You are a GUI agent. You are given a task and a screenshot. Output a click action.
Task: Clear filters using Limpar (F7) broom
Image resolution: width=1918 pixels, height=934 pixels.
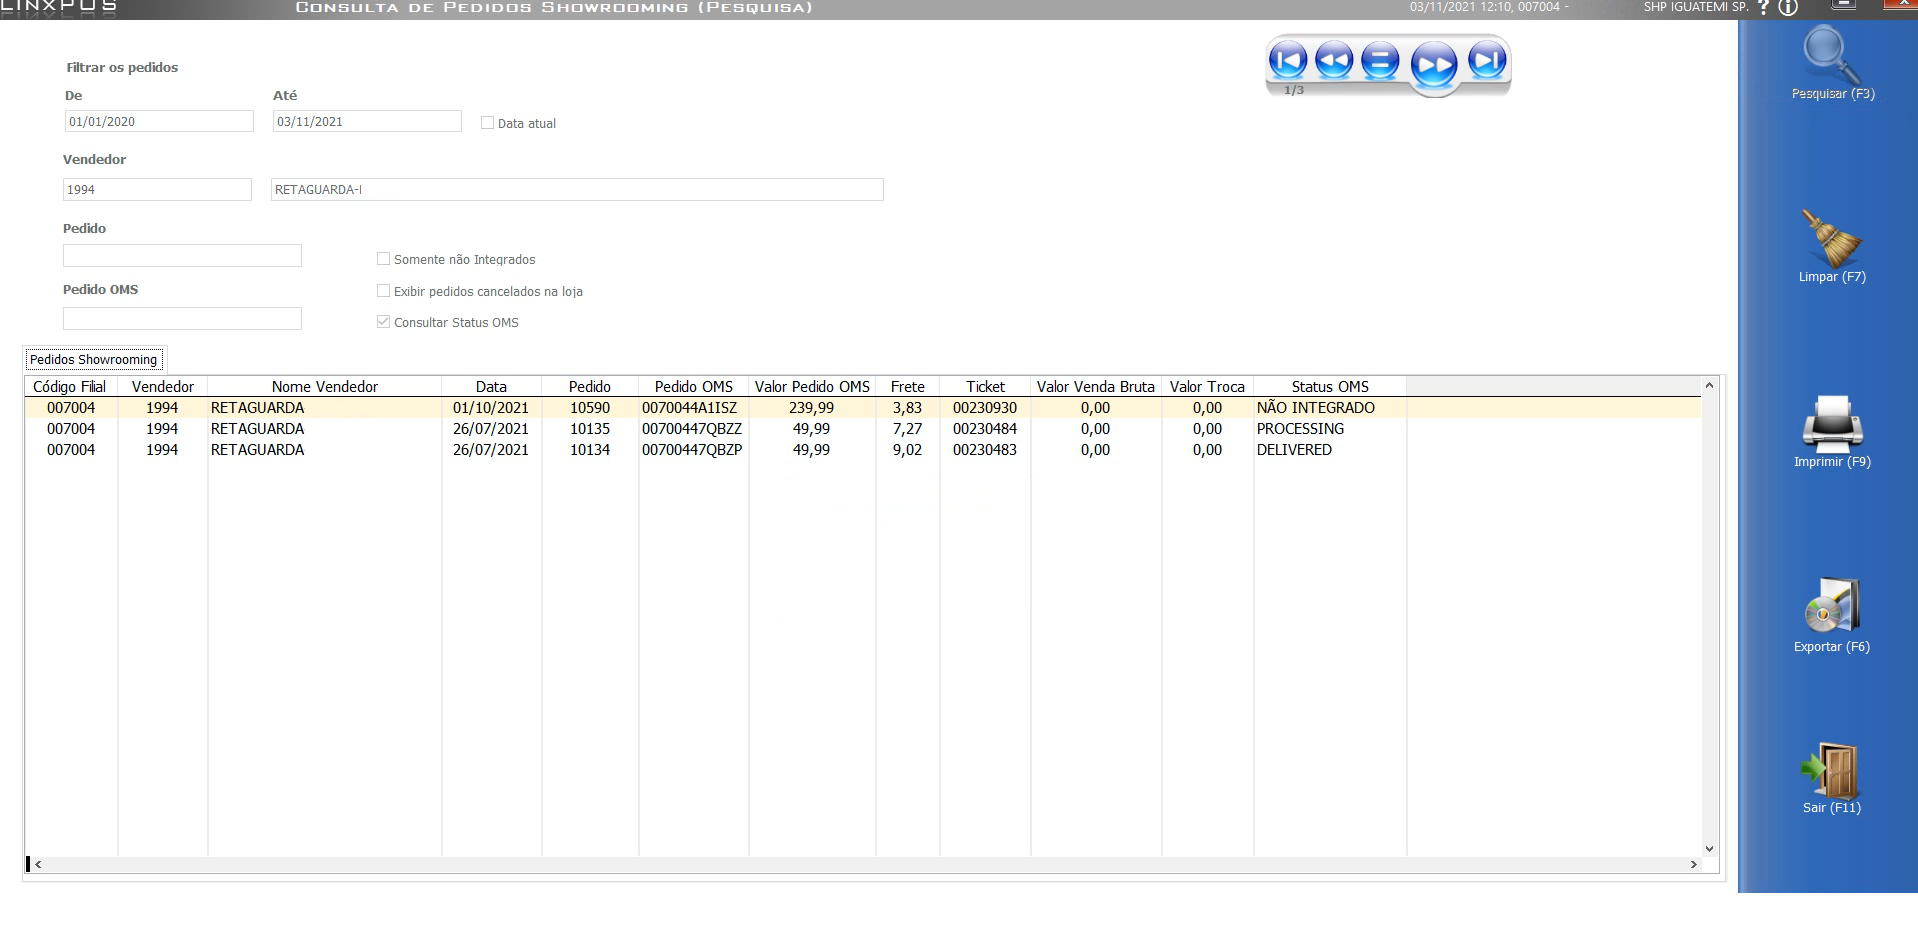pos(1832,246)
